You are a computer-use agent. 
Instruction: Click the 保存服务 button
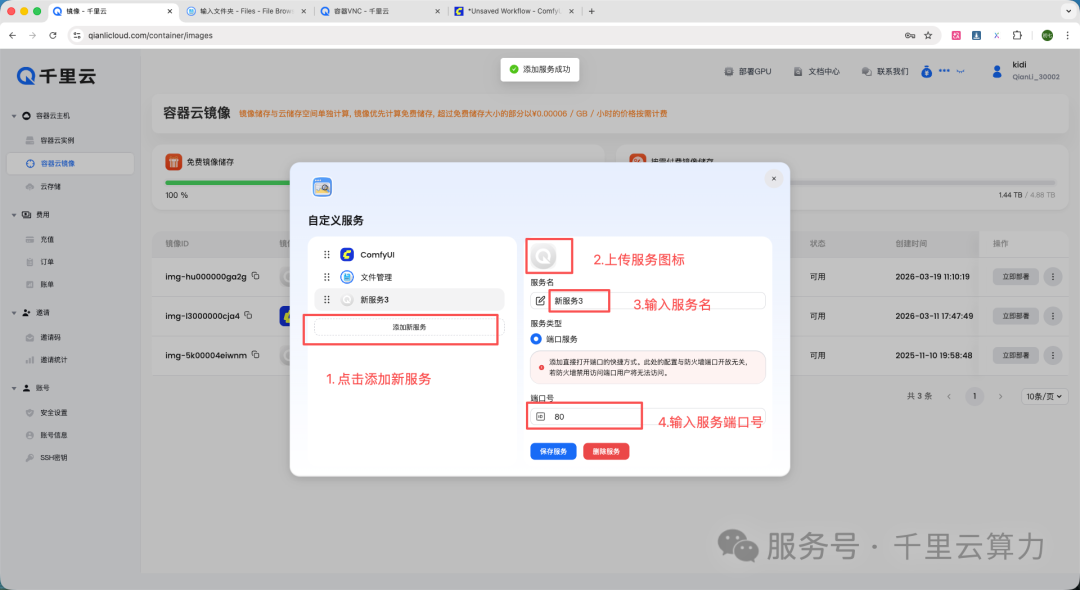coord(553,452)
